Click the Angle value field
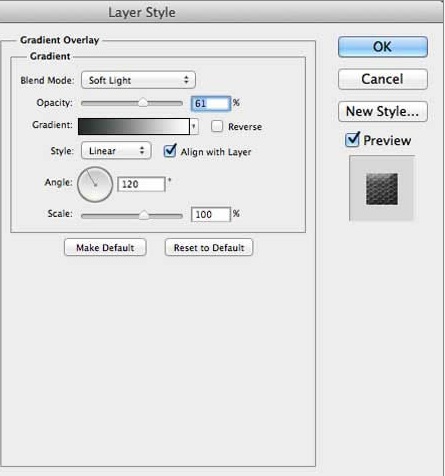Viewport: 445px width, 476px height. point(141,184)
